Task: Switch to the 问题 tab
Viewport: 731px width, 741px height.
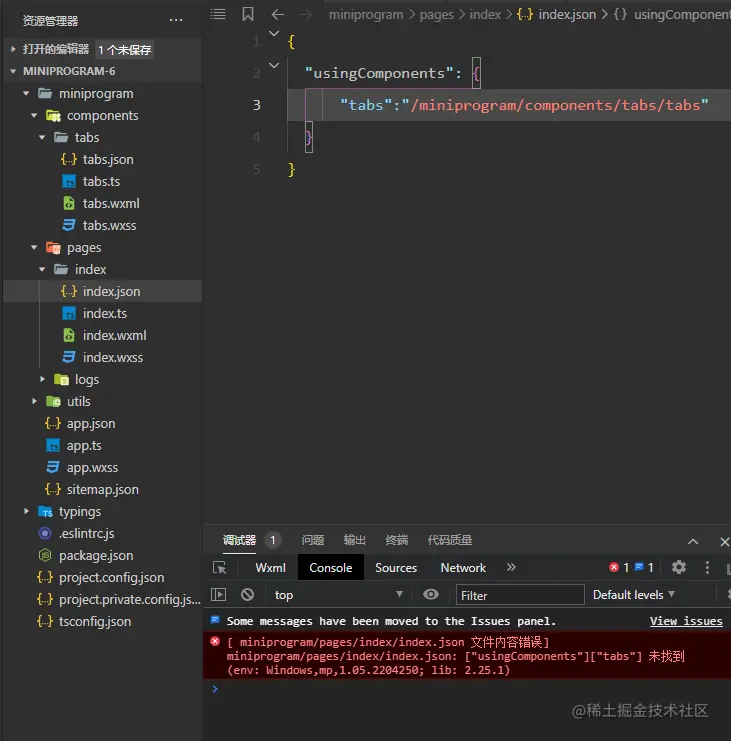Action: click(x=313, y=540)
